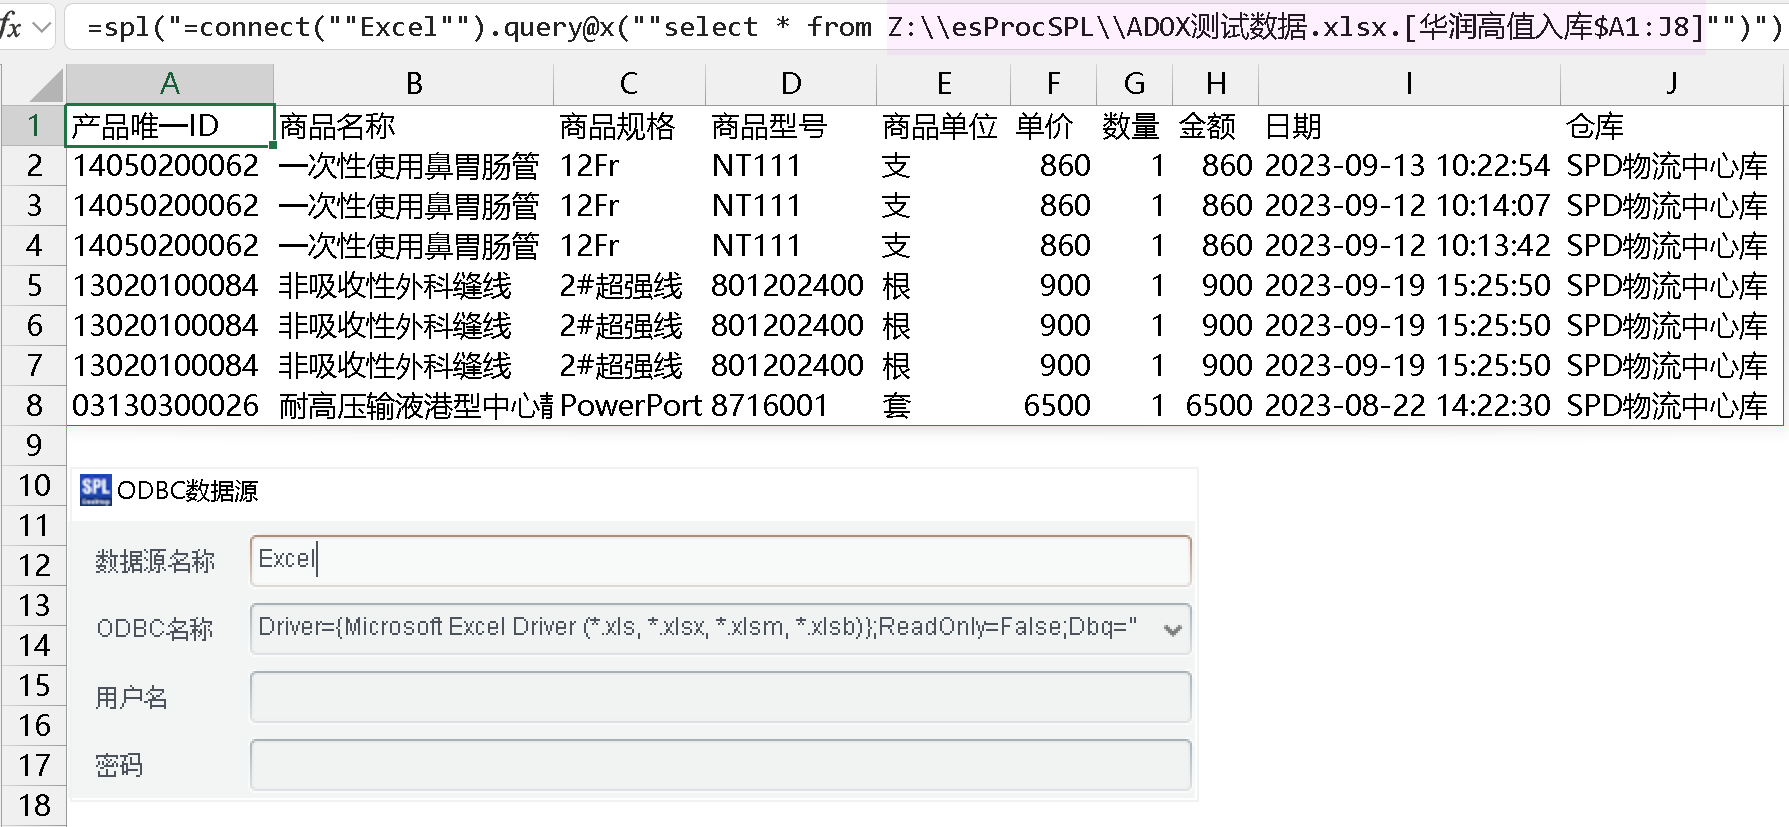Screen dimensions: 1789x827
Task: Select row 8 header
Action: tap(34, 405)
